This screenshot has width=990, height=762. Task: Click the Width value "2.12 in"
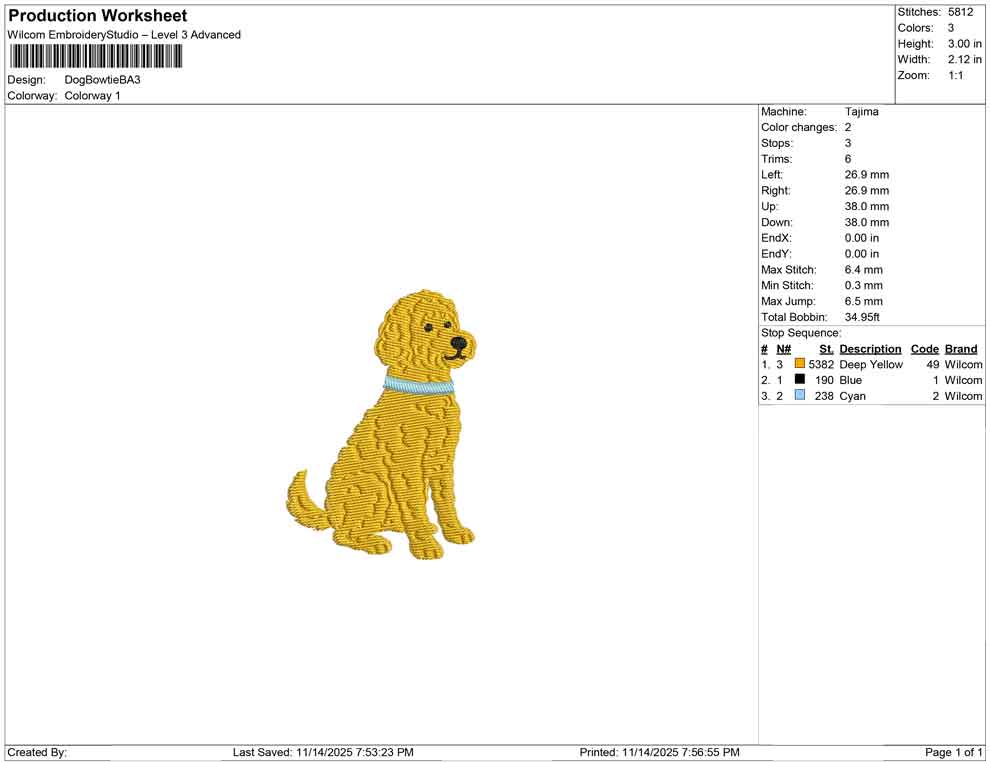coord(964,59)
